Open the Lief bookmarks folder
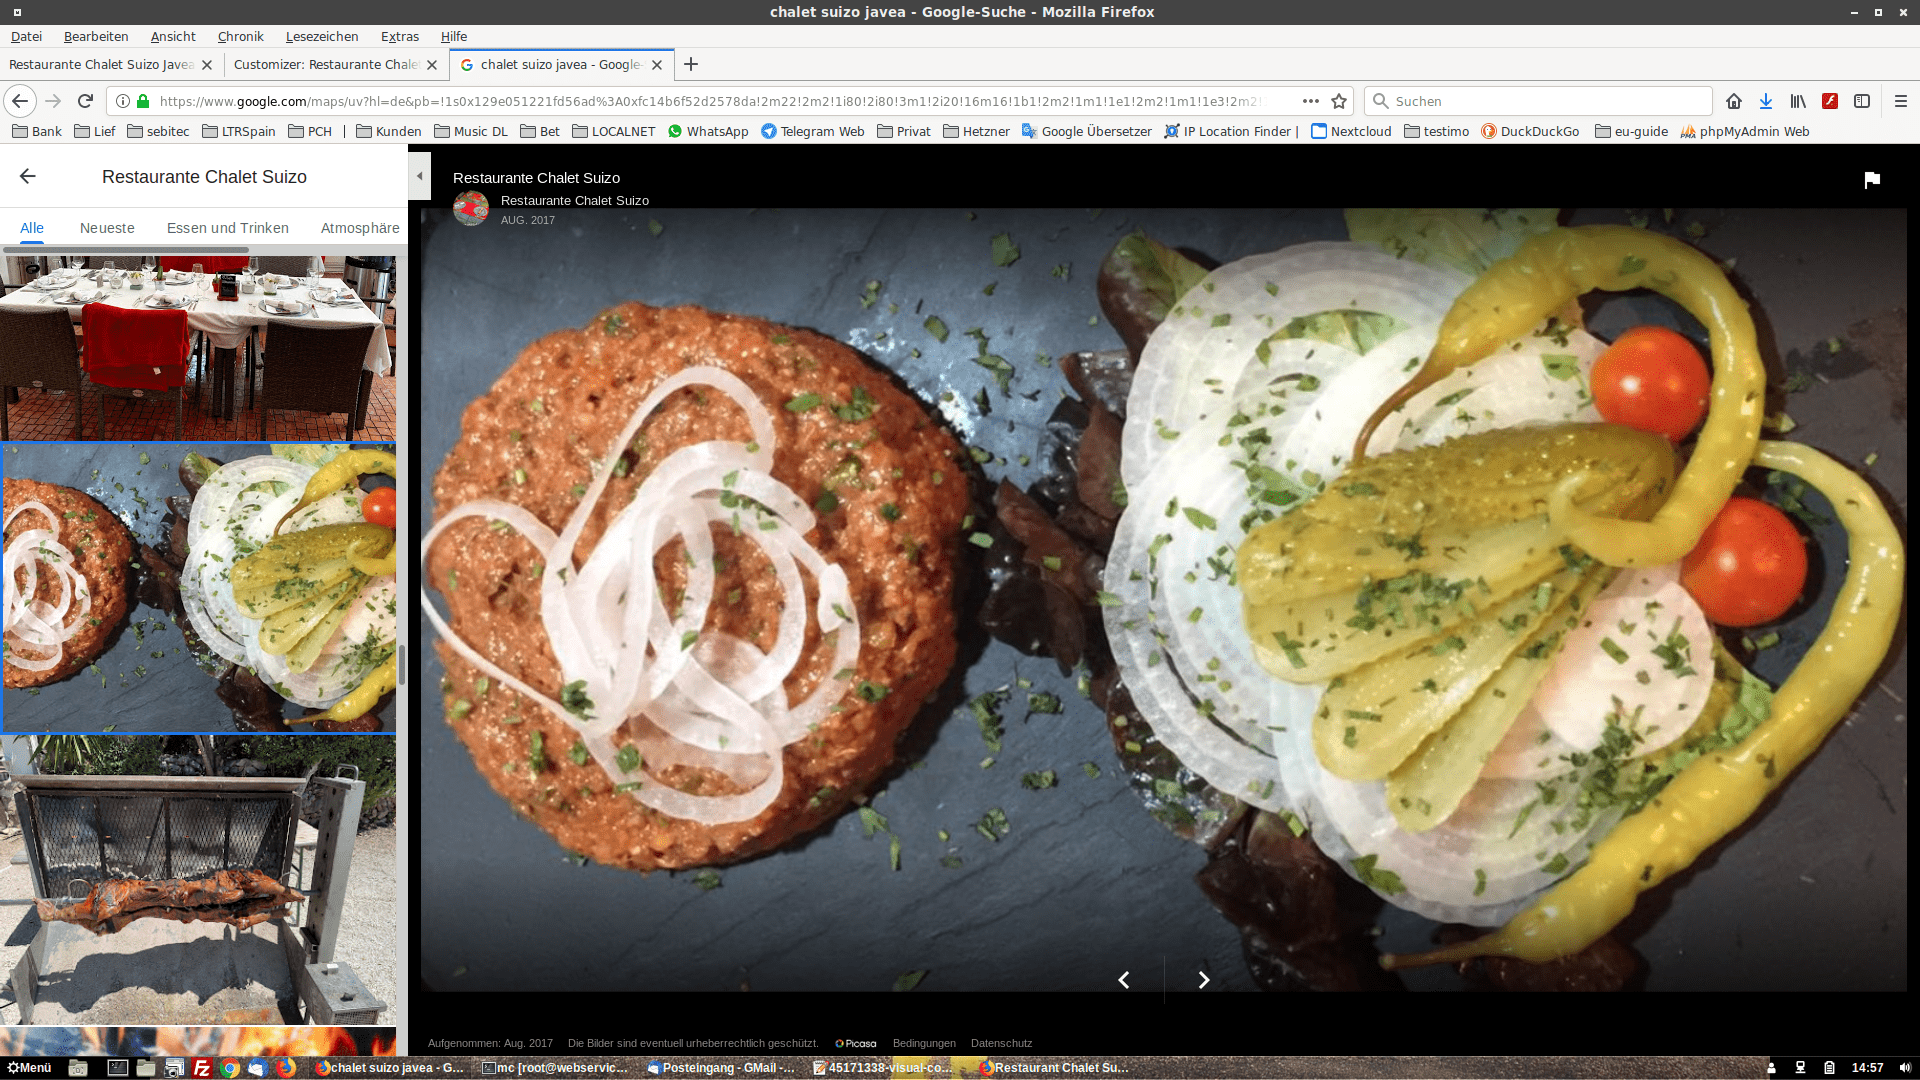Viewport: 1920px width, 1080px height. tap(95, 131)
